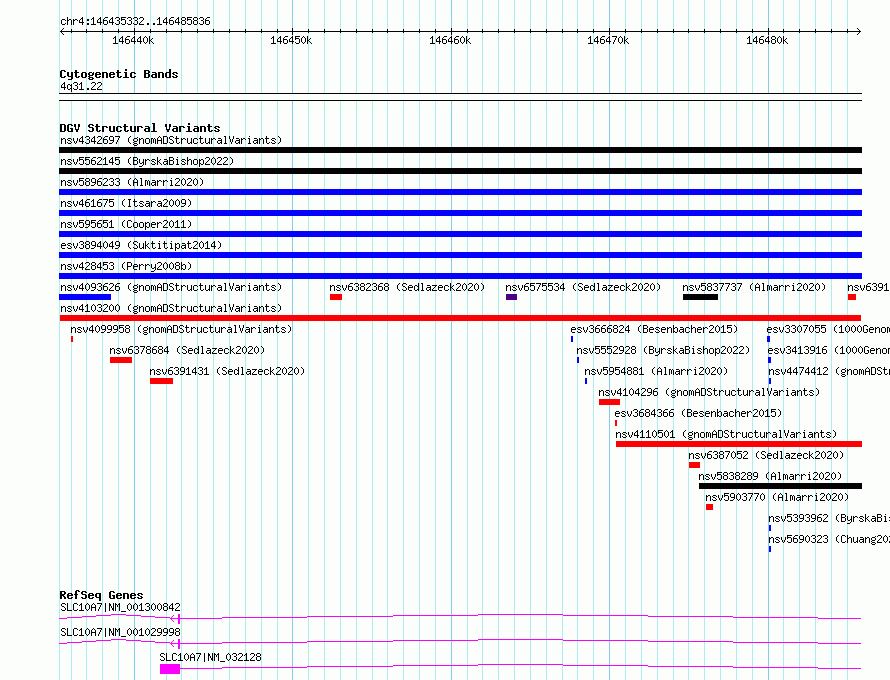The height and width of the screenshot is (680, 890).
Task: Select the nsv5954881 Almarri2020 label
Action: click(x=656, y=371)
